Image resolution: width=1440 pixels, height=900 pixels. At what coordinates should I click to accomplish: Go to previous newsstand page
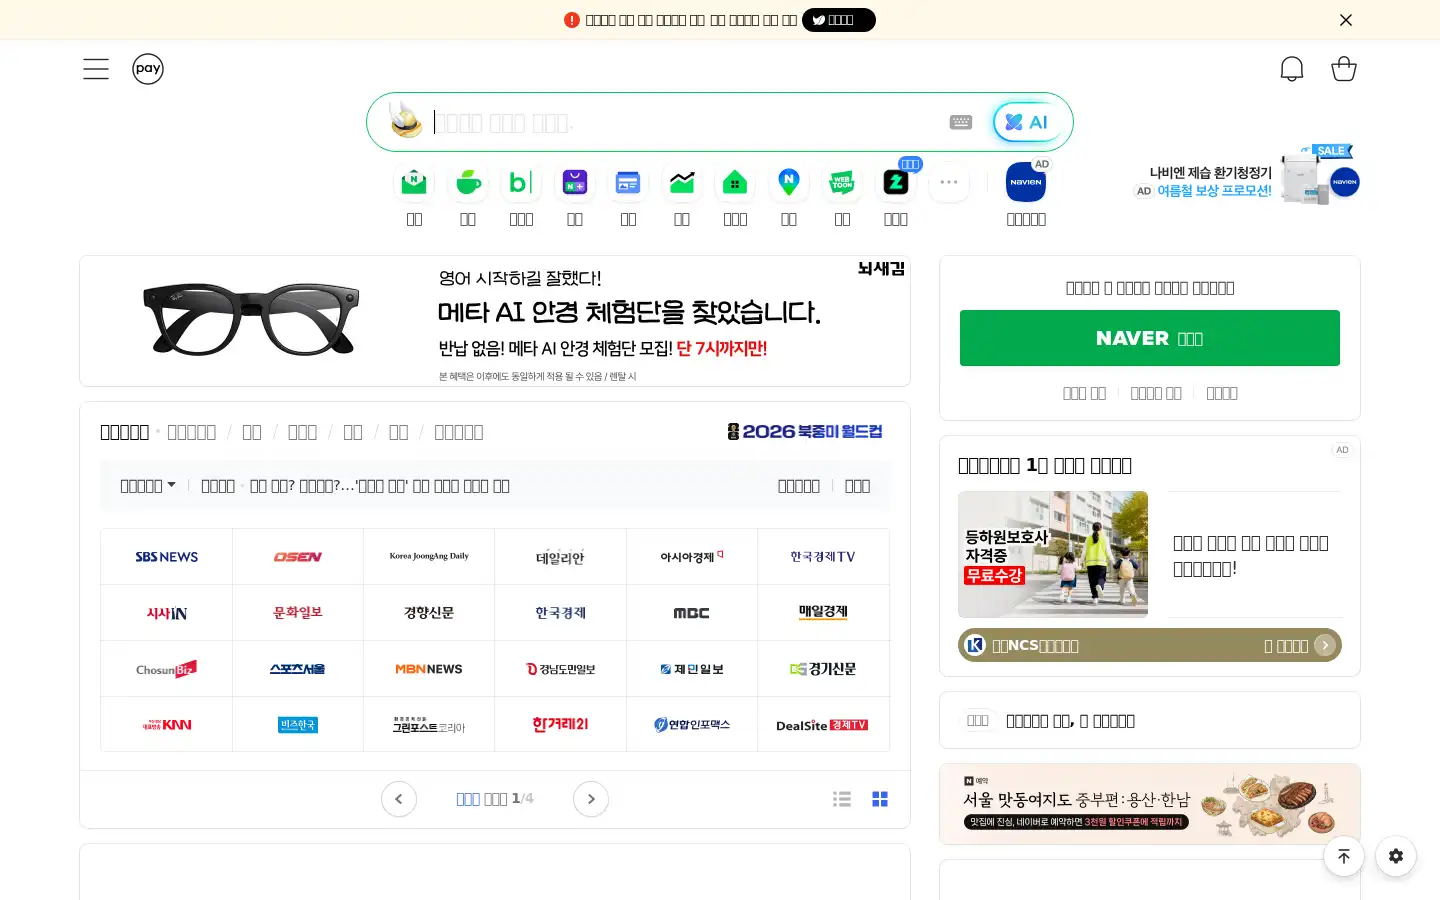(399, 799)
